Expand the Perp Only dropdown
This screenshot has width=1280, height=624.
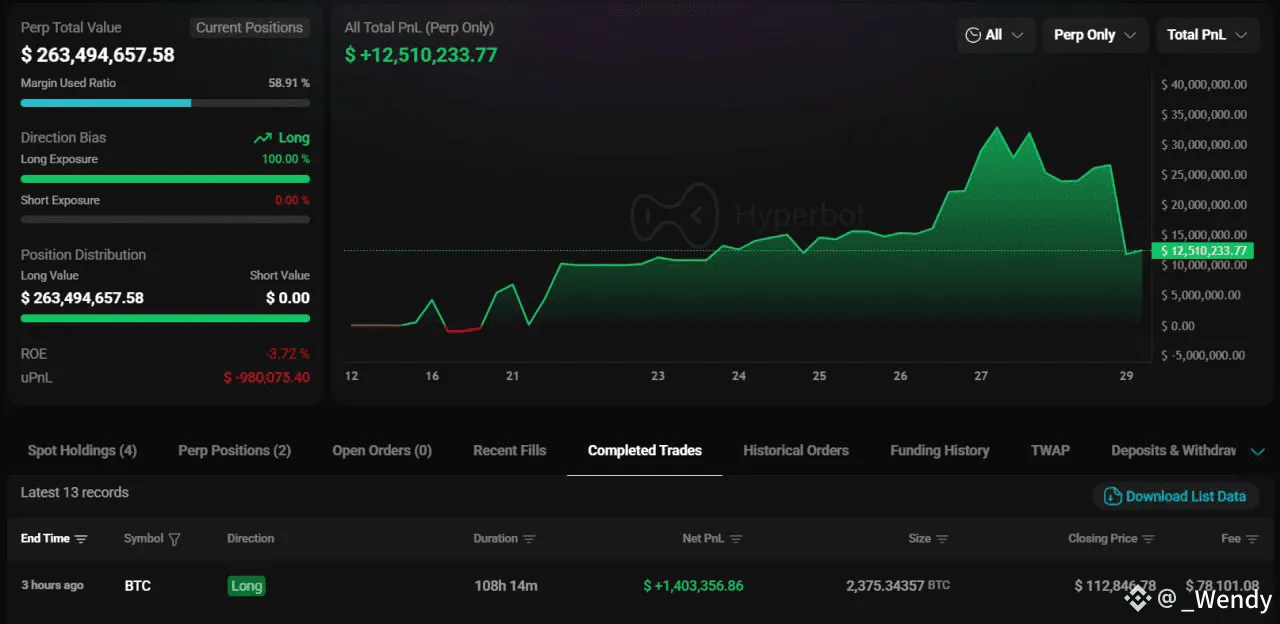[x=1094, y=35]
